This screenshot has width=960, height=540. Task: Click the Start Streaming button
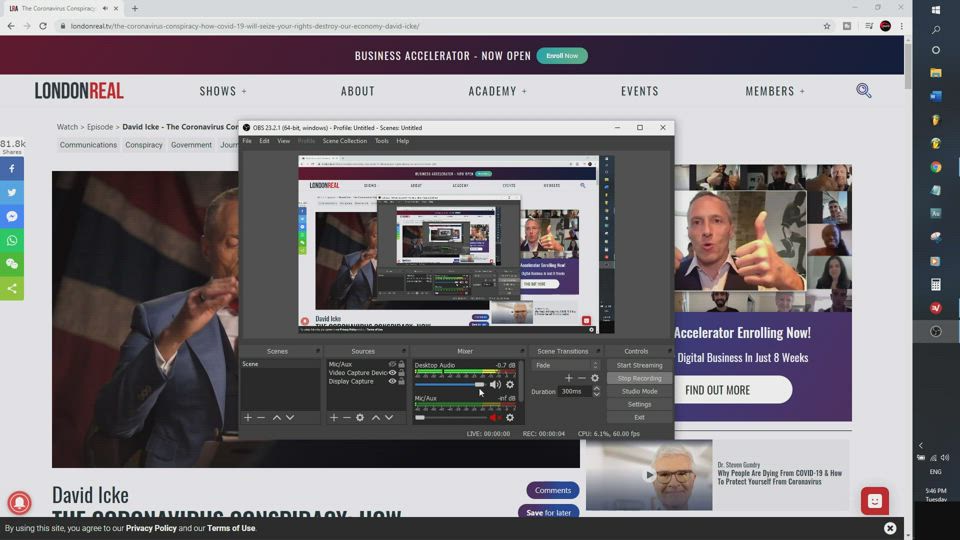click(639, 365)
